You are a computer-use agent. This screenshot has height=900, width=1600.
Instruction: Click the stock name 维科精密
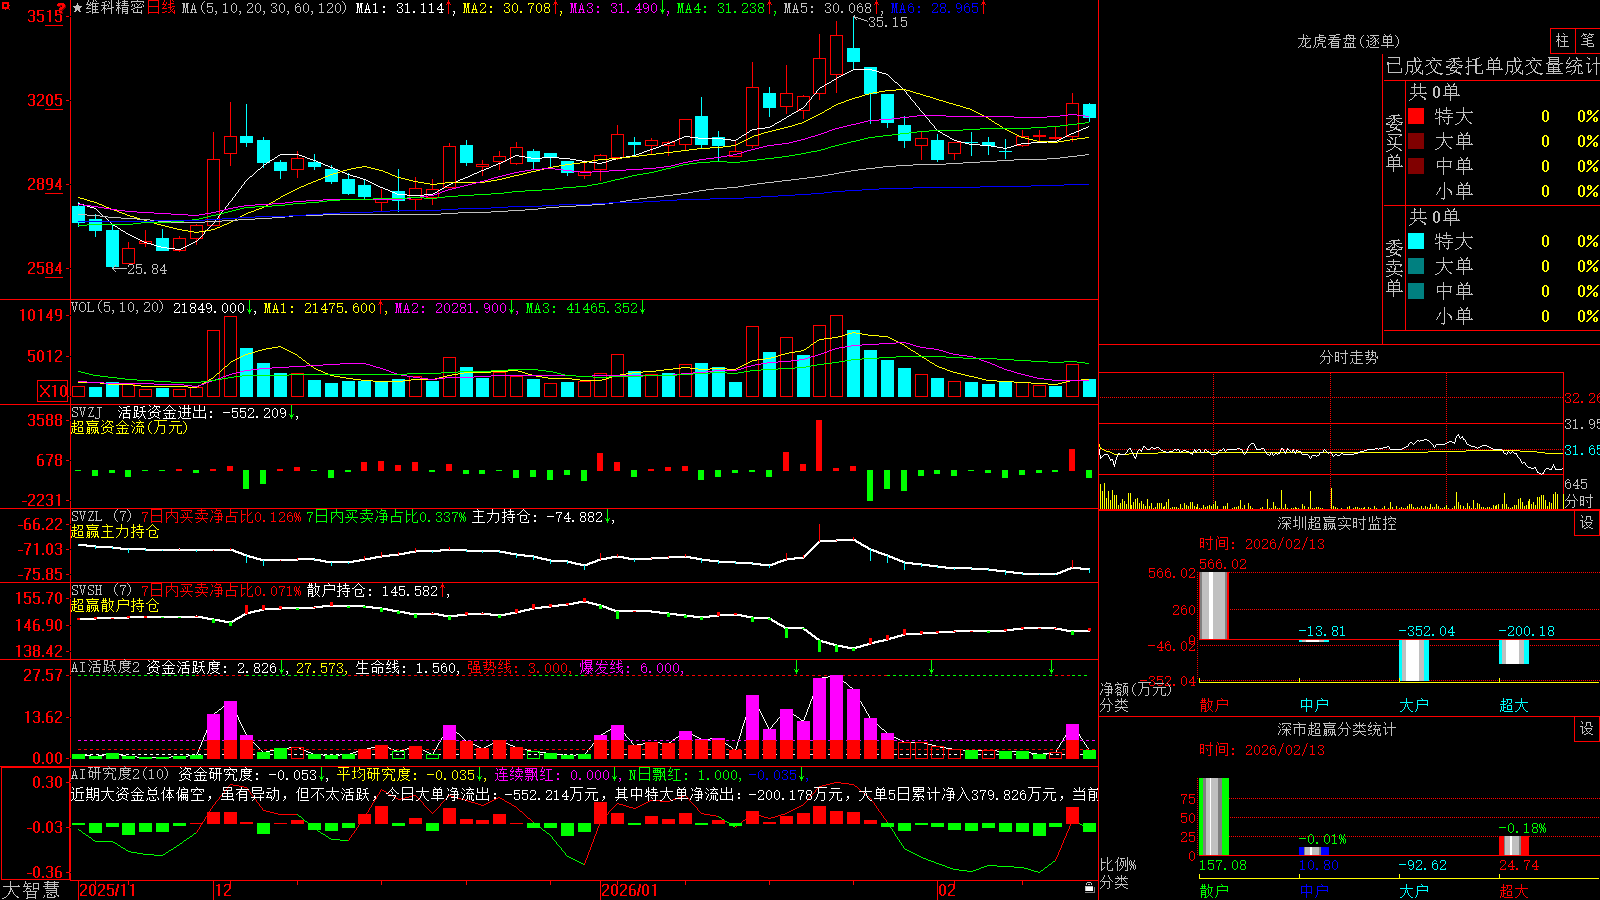coord(114,8)
